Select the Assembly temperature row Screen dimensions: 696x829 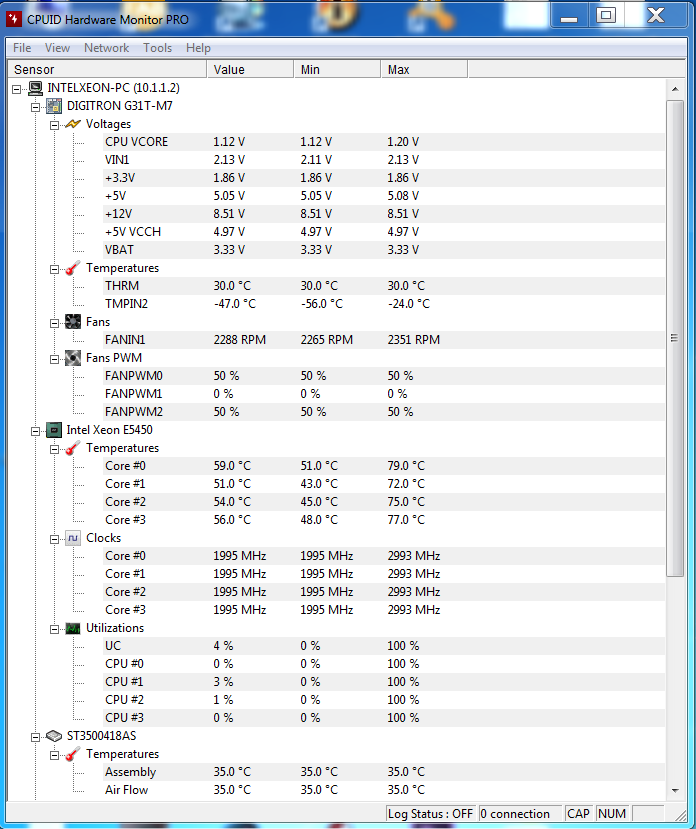[x=383, y=772]
